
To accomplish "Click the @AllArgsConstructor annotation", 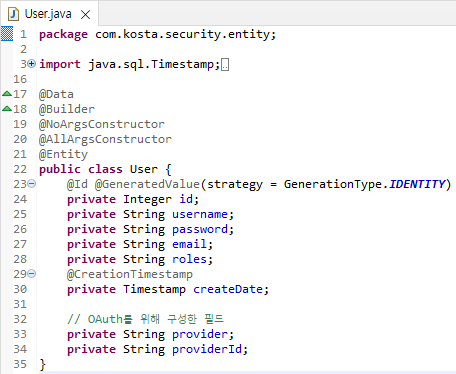I will click(x=105, y=139).
